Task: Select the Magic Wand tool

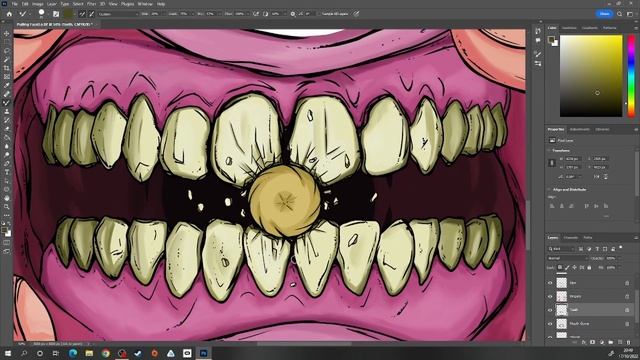Action: coord(7,60)
